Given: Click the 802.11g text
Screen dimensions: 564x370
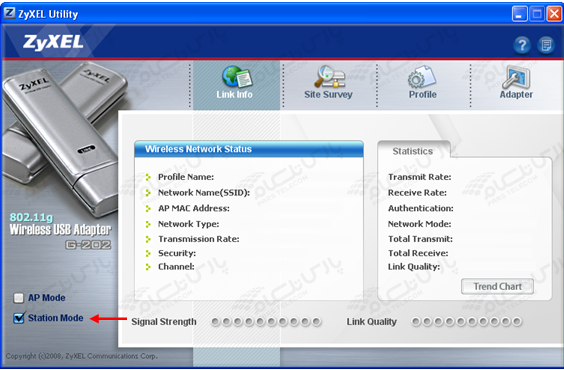Looking at the screenshot, I should coord(31,218).
